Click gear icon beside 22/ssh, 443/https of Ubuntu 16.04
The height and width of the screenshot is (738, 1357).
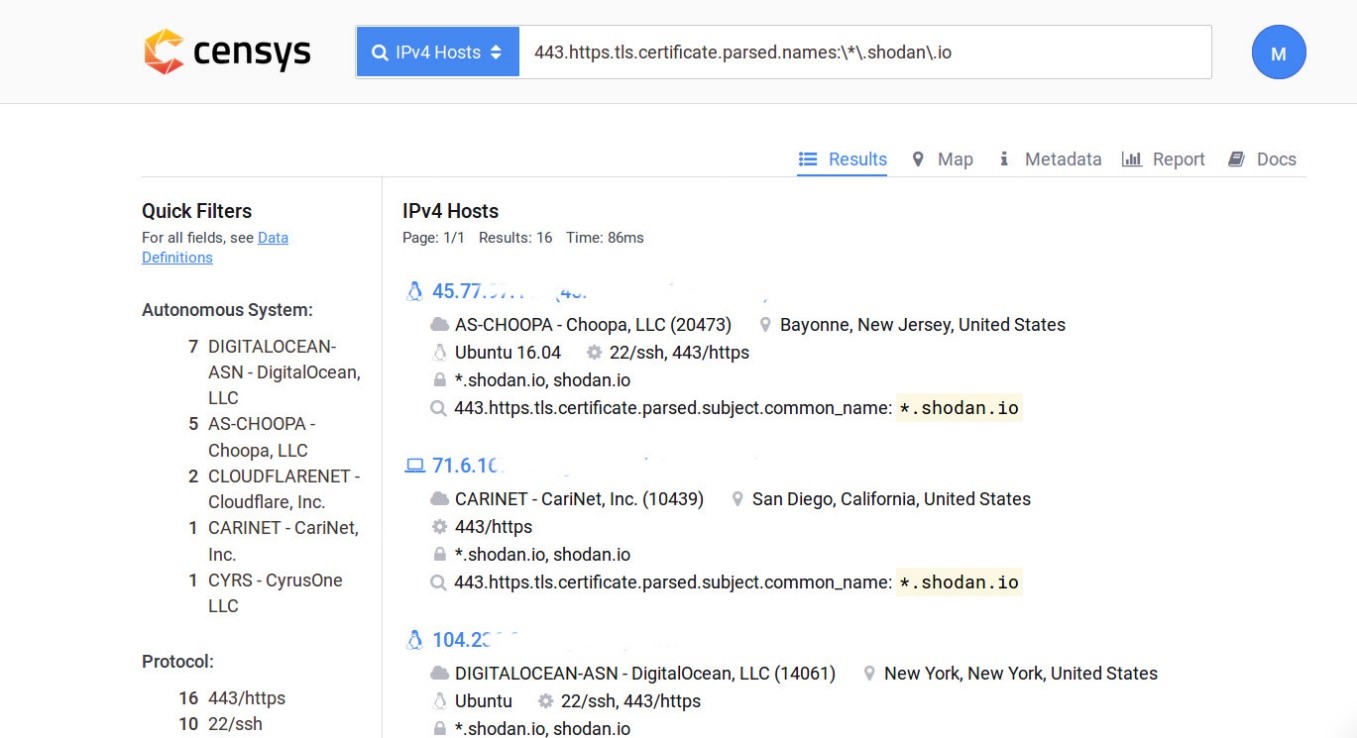tap(594, 352)
